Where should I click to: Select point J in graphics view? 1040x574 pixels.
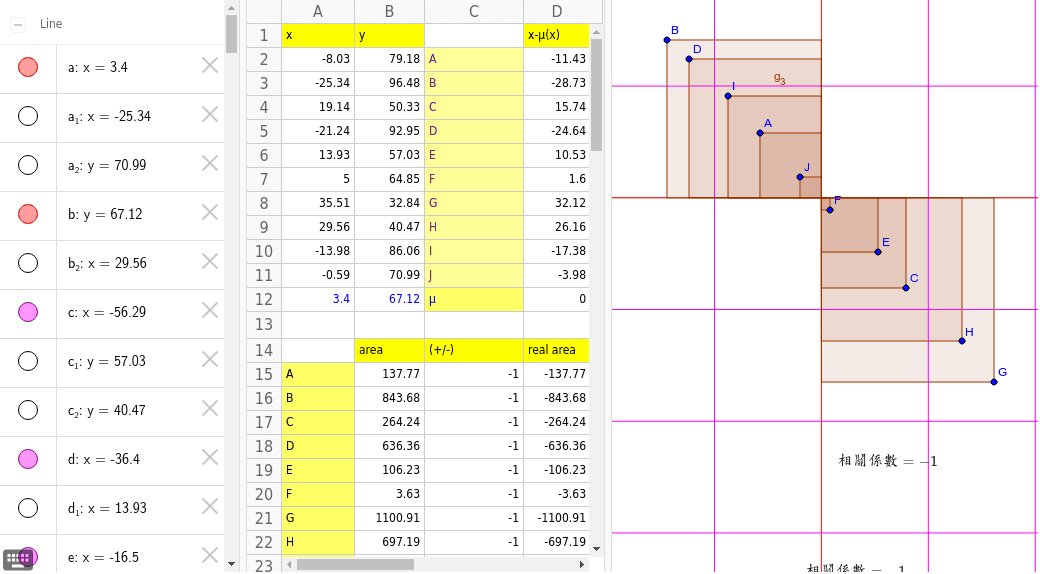pos(800,177)
